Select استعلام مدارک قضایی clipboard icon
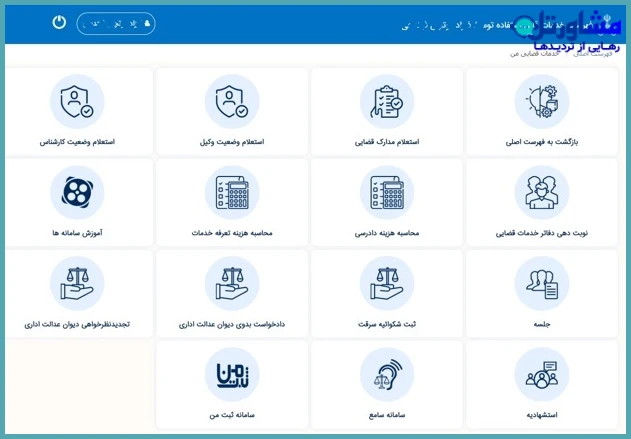The image size is (631, 439). pos(387,102)
